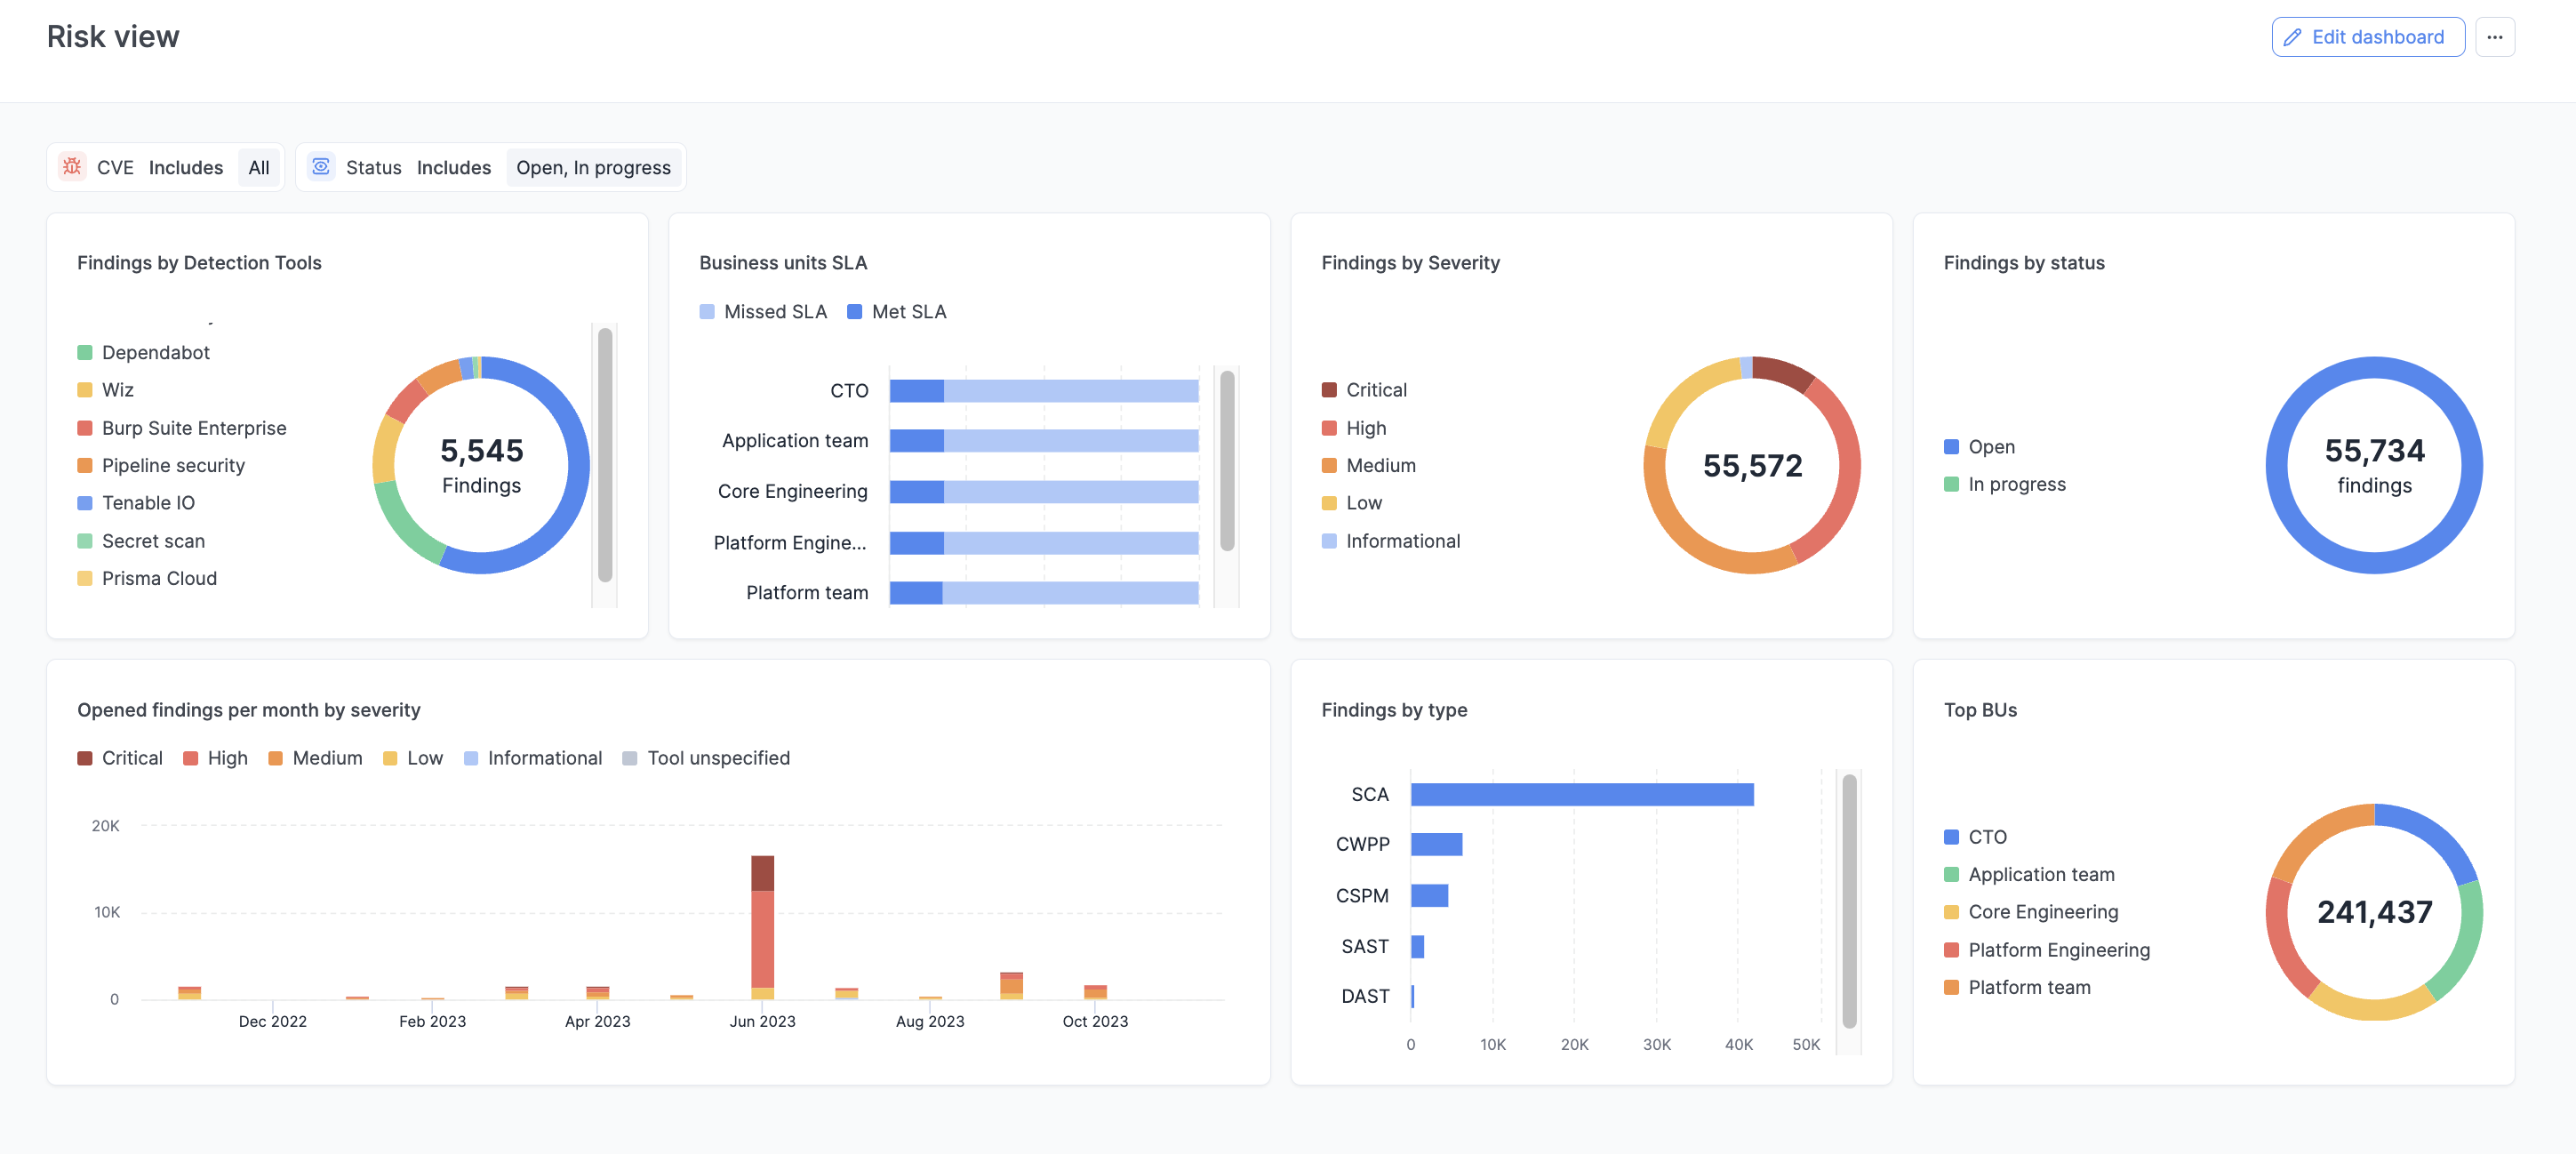This screenshot has width=2576, height=1154.
Task: Toggle Informational in Opened findings legend
Action: (533, 757)
